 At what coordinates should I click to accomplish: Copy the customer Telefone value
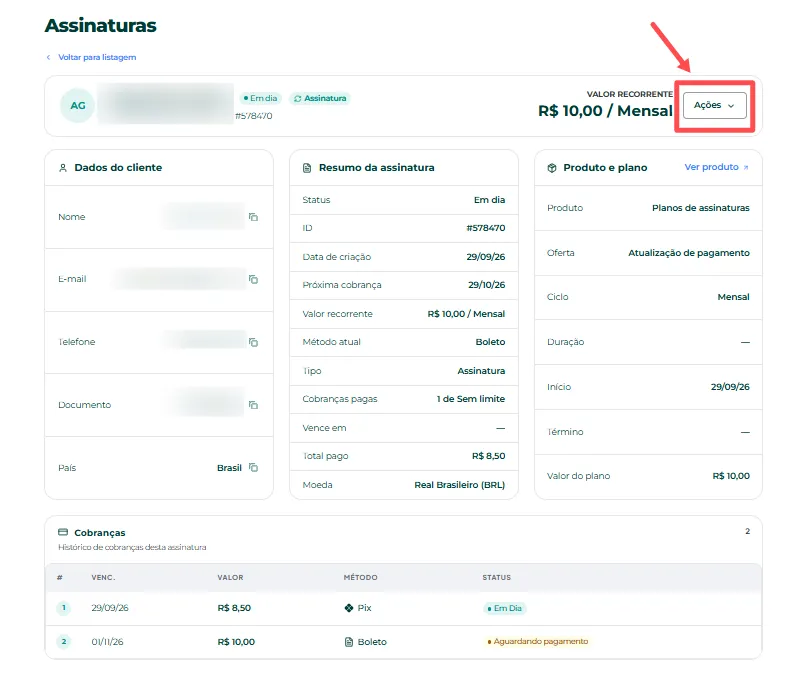253,342
